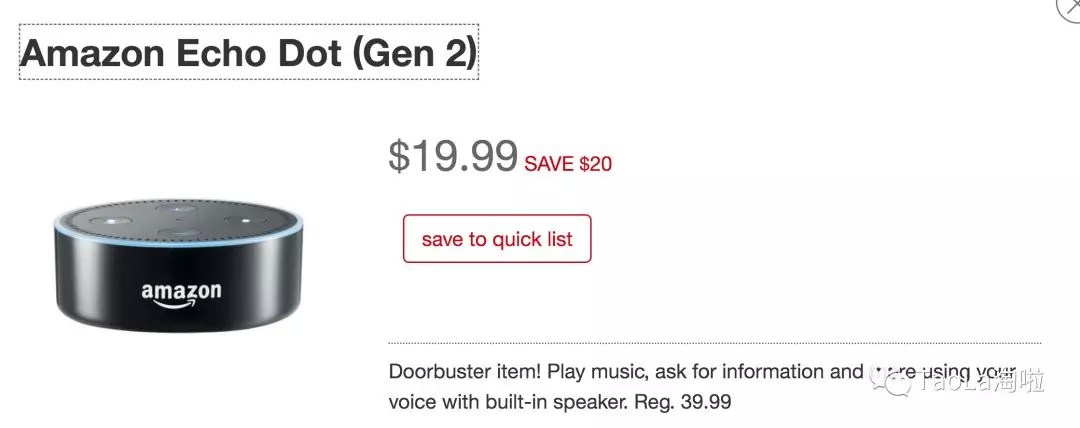Click the $19.99 price
The width and height of the screenshot is (1080, 428).
[x=453, y=155]
